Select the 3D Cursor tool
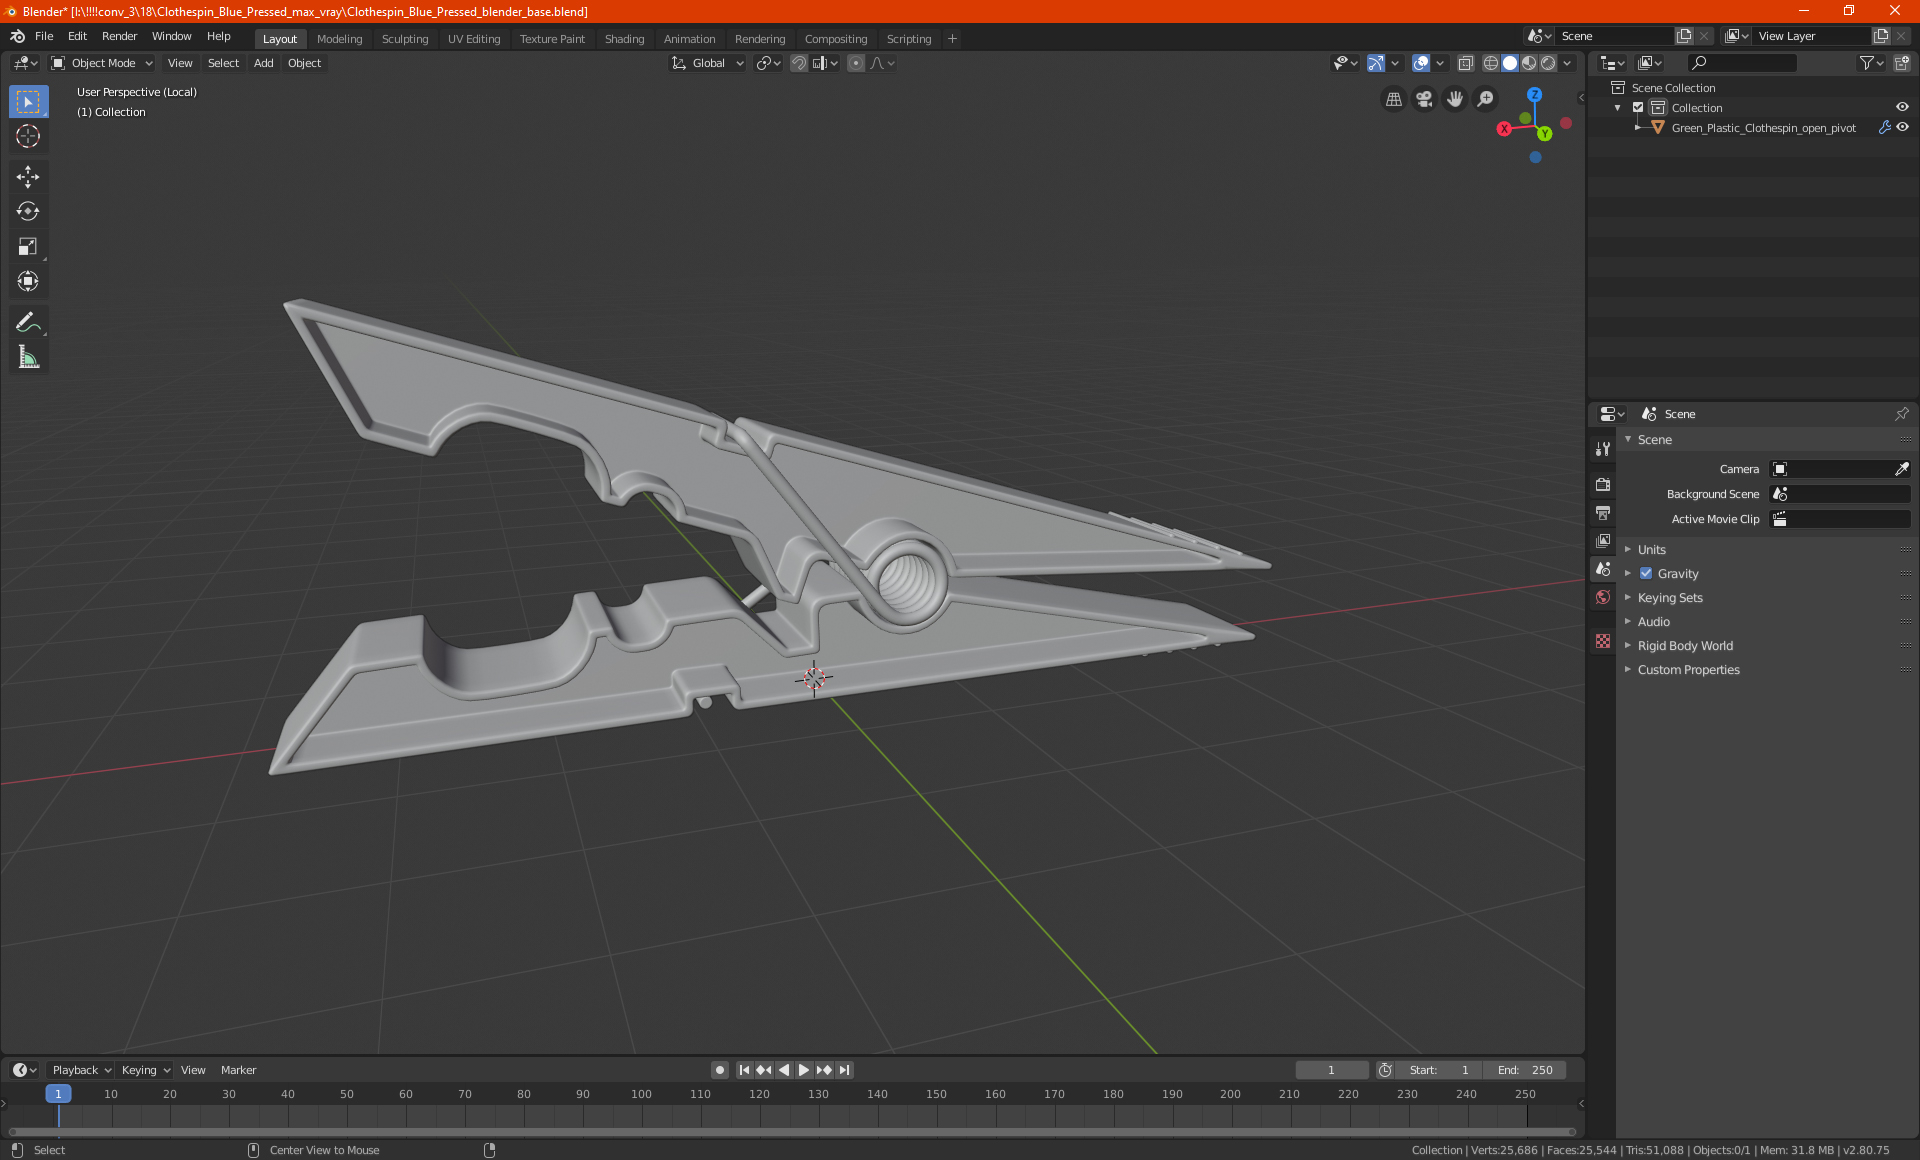This screenshot has height=1160, width=1920. click(x=28, y=137)
